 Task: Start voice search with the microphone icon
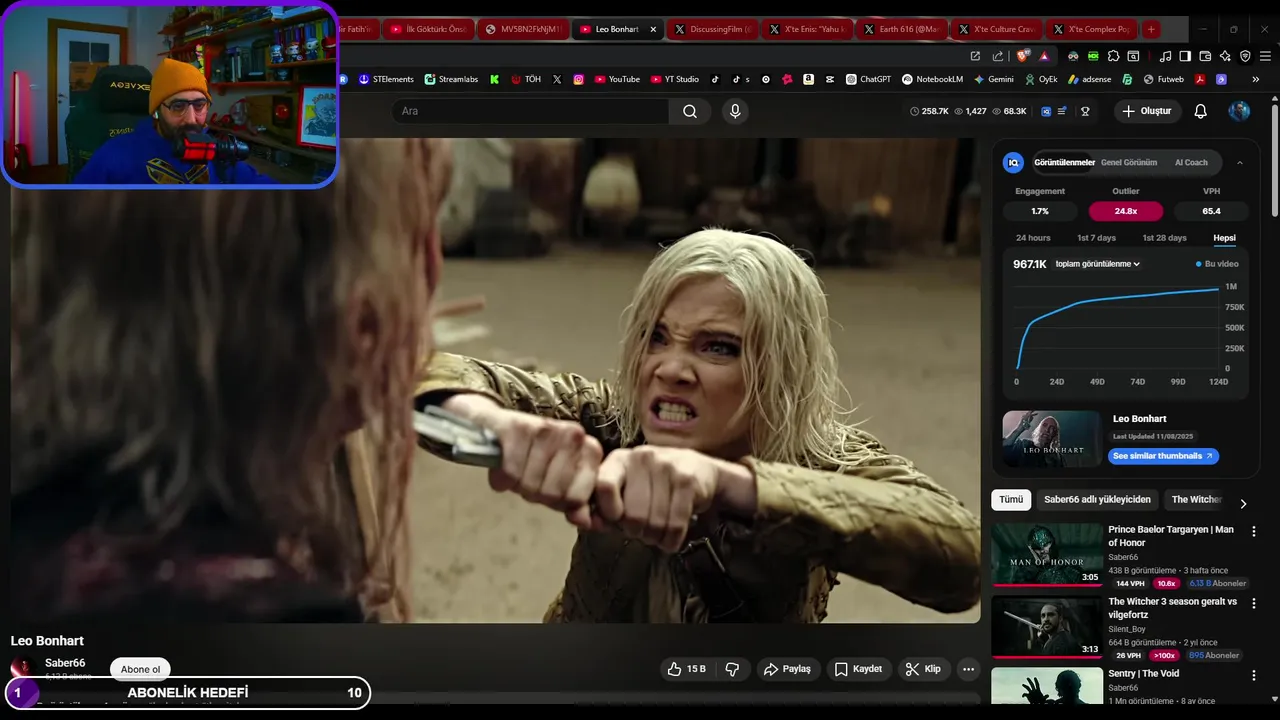[x=735, y=111]
